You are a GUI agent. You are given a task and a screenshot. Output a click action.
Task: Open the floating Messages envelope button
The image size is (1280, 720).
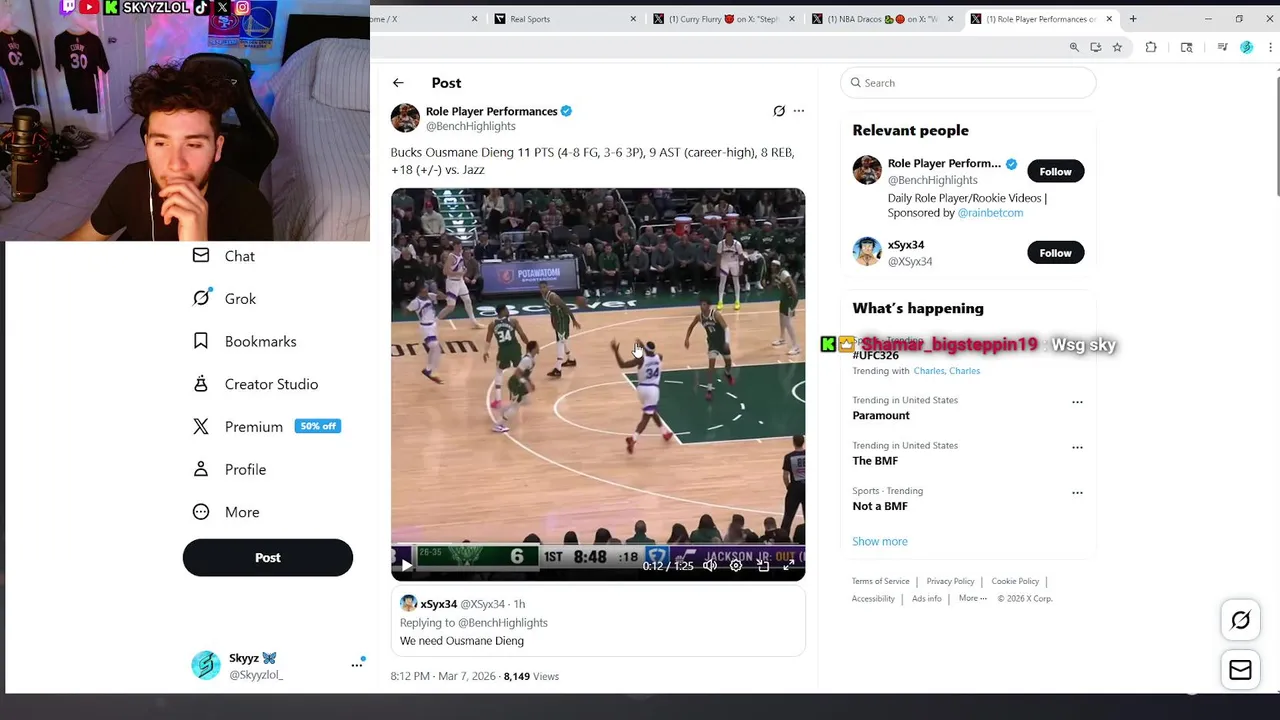(x=1240, y=670)
